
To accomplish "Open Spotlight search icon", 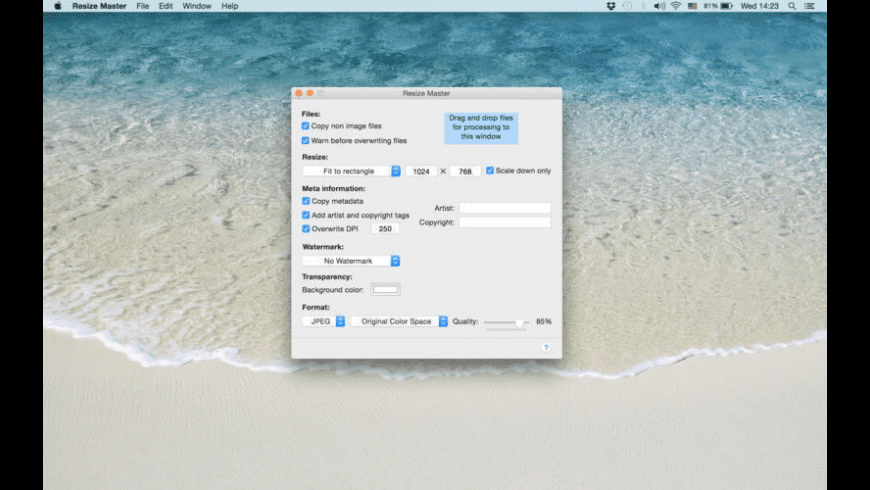I will pos(792,6).
